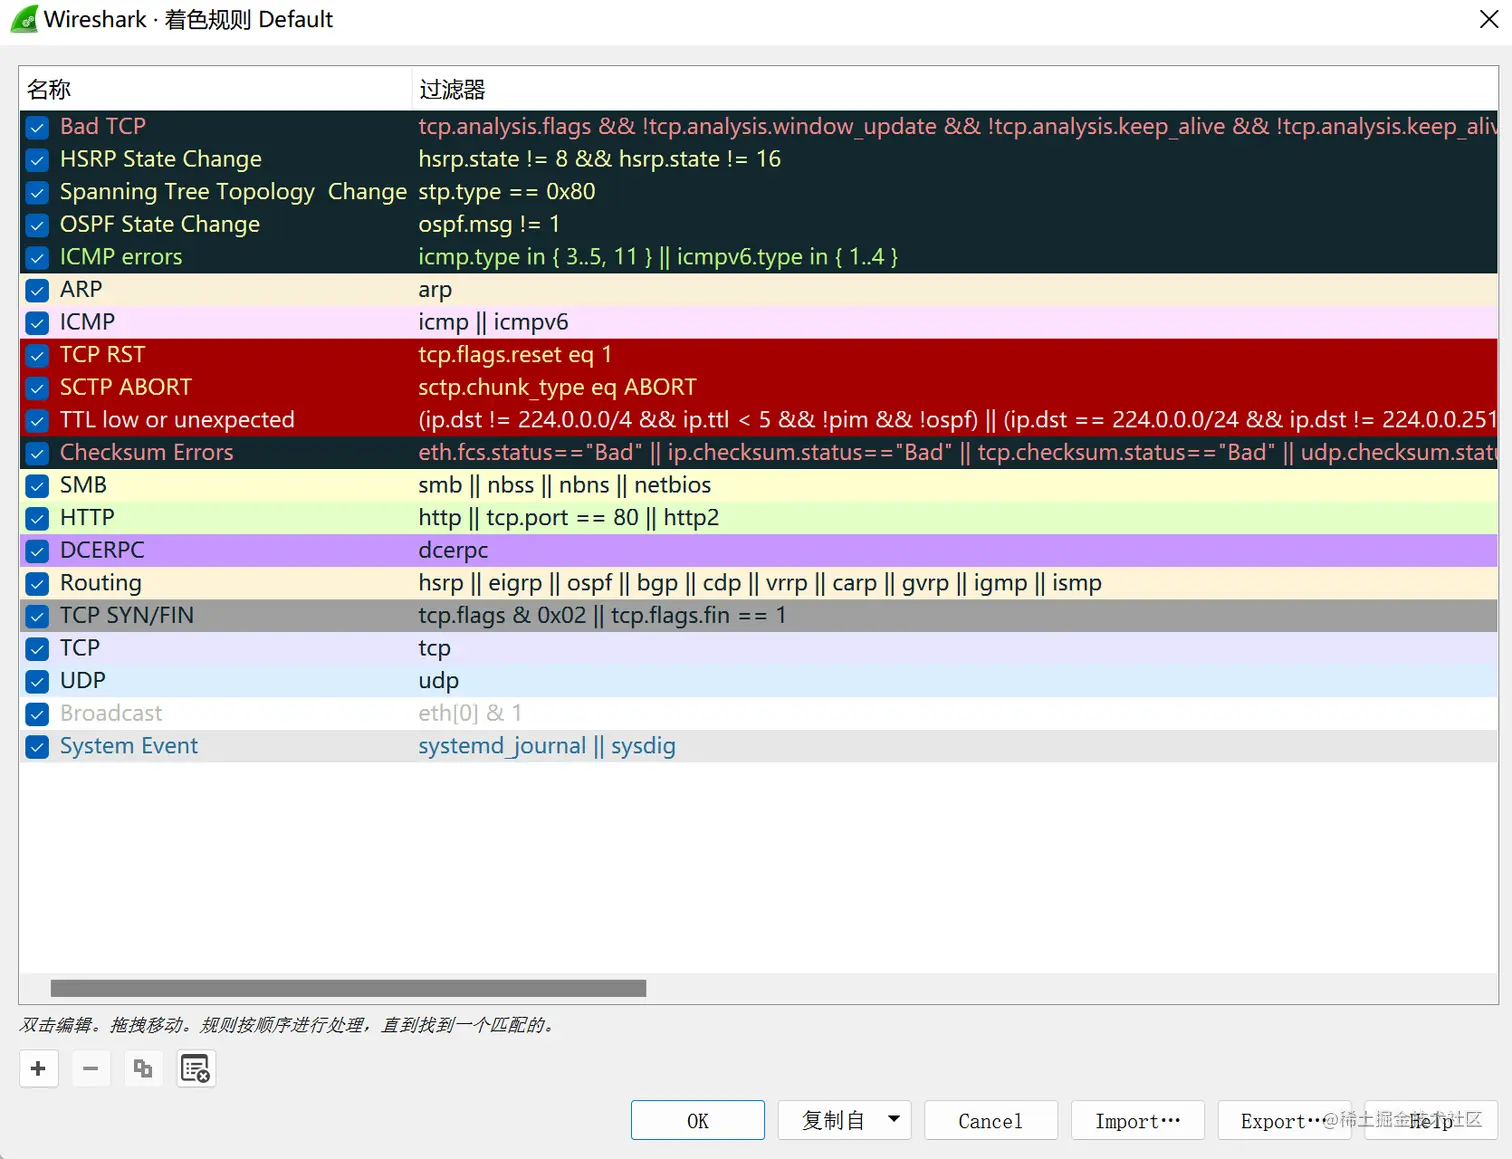Add a new coloring rule with plus icon

(38, 1069)
